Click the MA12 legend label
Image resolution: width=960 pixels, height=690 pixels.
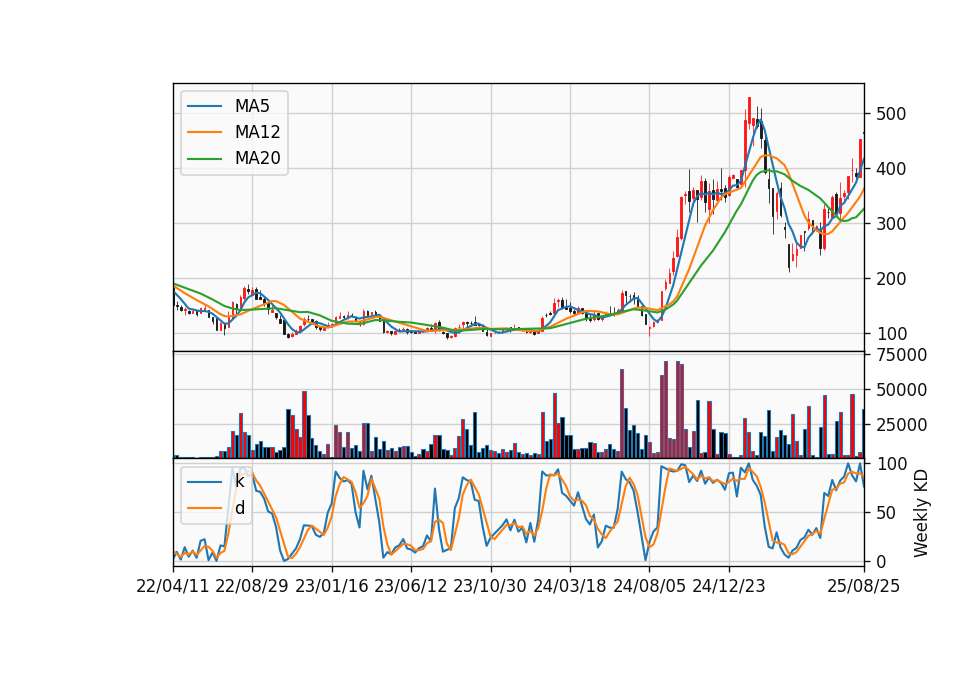[257, 132]
